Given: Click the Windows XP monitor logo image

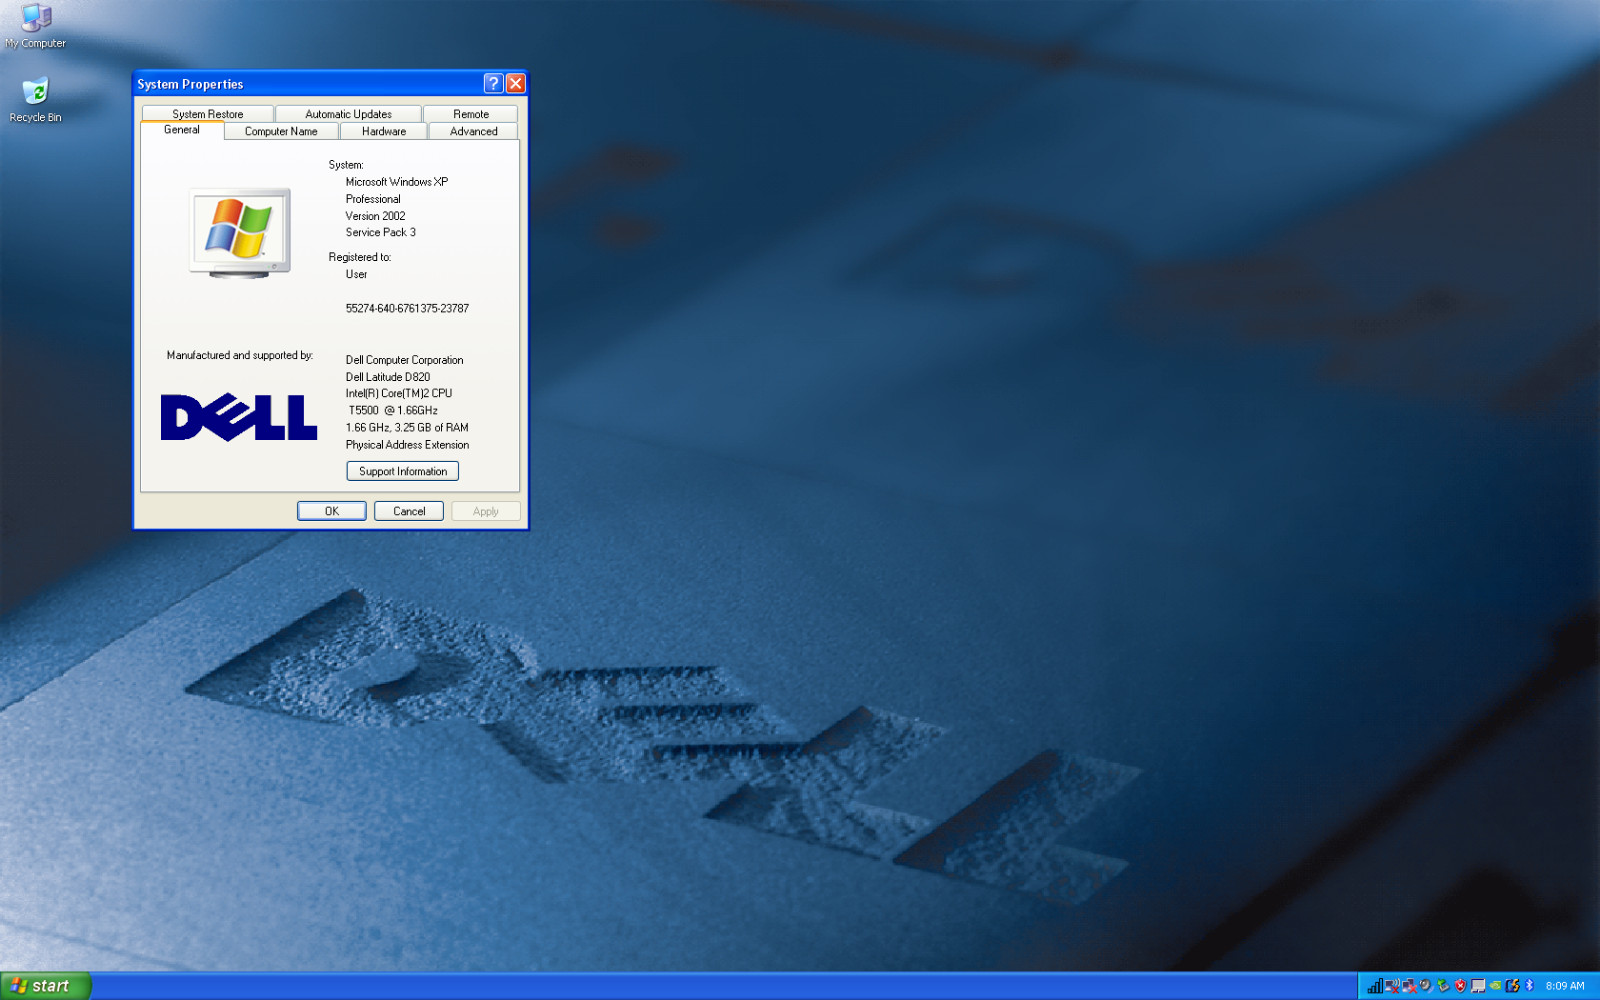Looking at the screenshot, I should (240, 232).
